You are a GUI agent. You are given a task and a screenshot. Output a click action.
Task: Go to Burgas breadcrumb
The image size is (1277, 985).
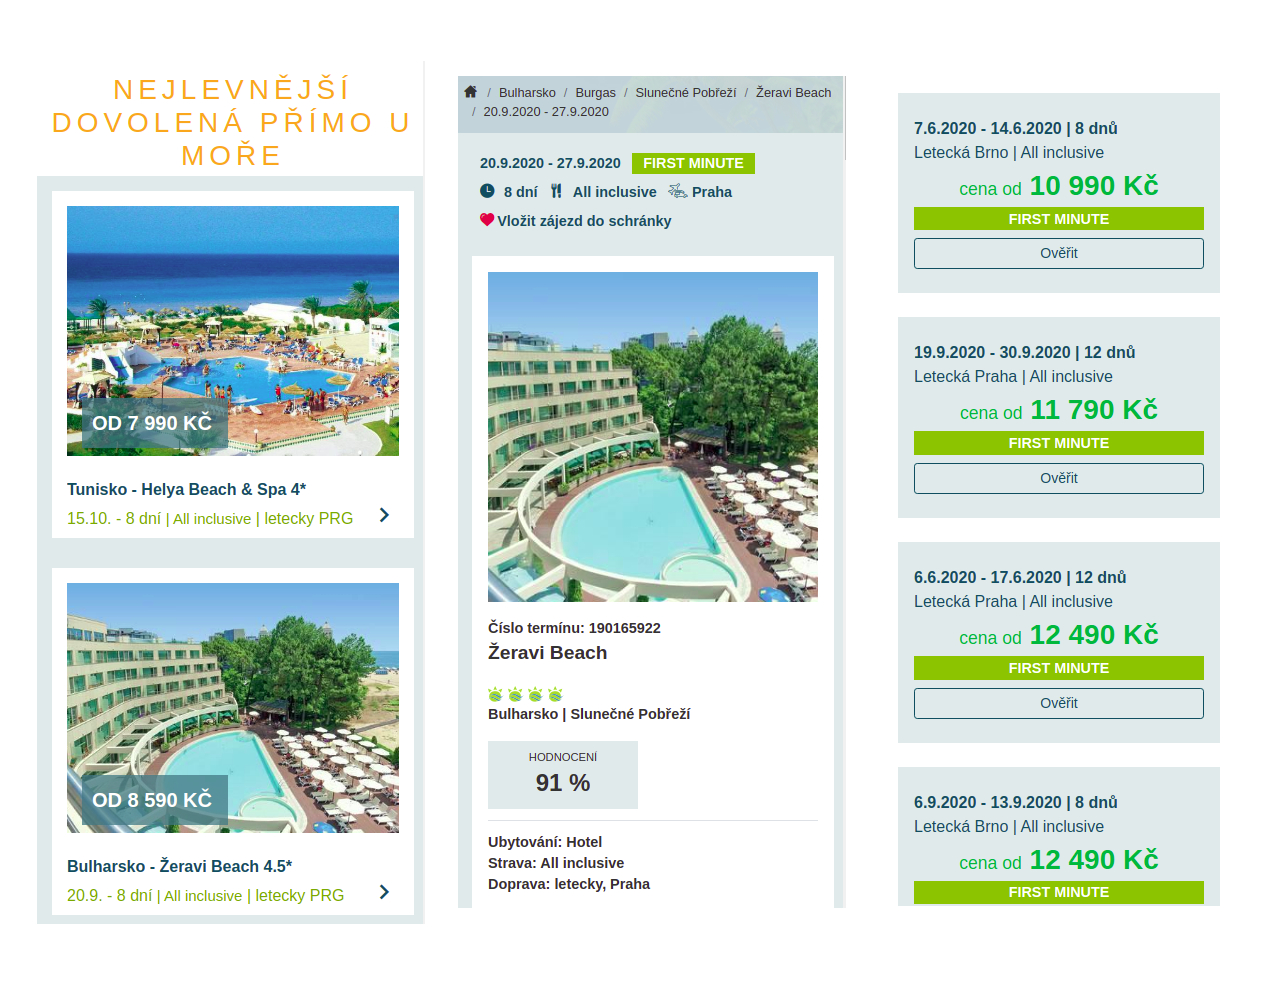(x=595, y=93)
